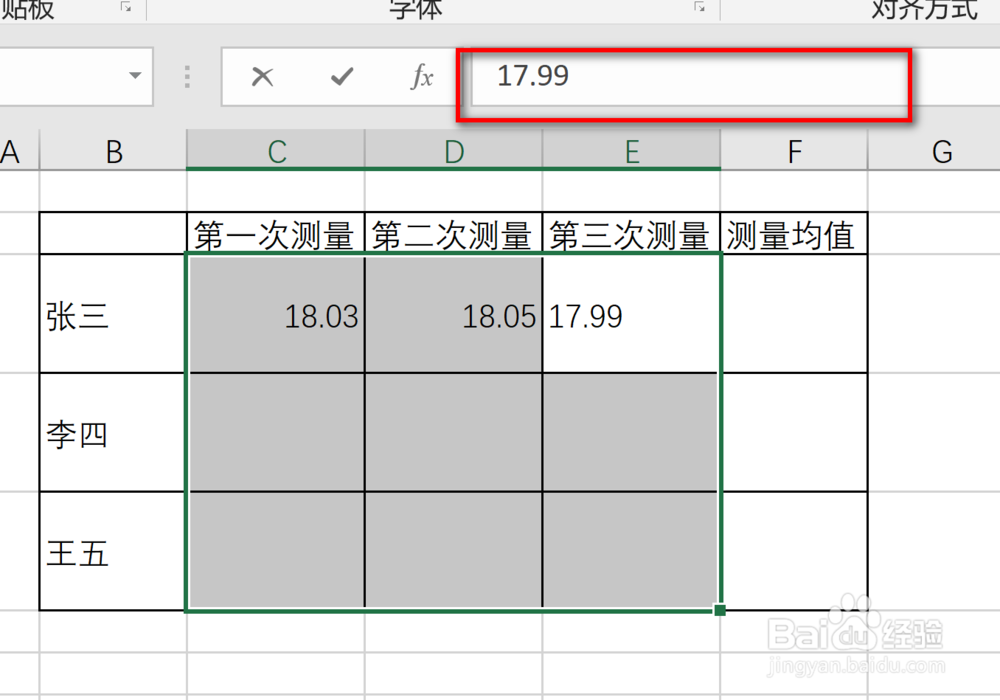This screenshot has width=1000, height=700.
Task: Click the Enter checkmark icon in formula bar
Action: 340,76
